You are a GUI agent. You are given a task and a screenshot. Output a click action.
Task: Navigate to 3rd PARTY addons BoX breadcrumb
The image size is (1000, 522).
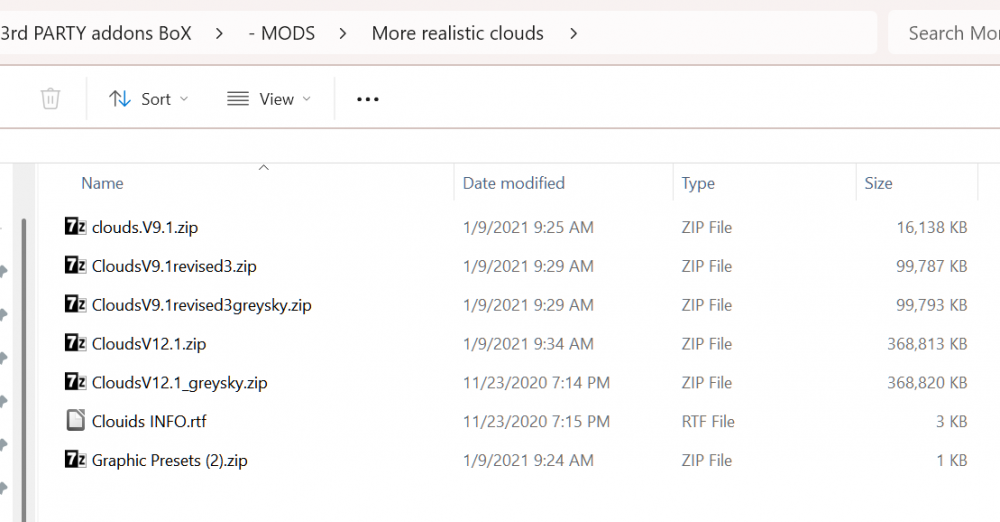pyautogui.click(x=95, y=33)
